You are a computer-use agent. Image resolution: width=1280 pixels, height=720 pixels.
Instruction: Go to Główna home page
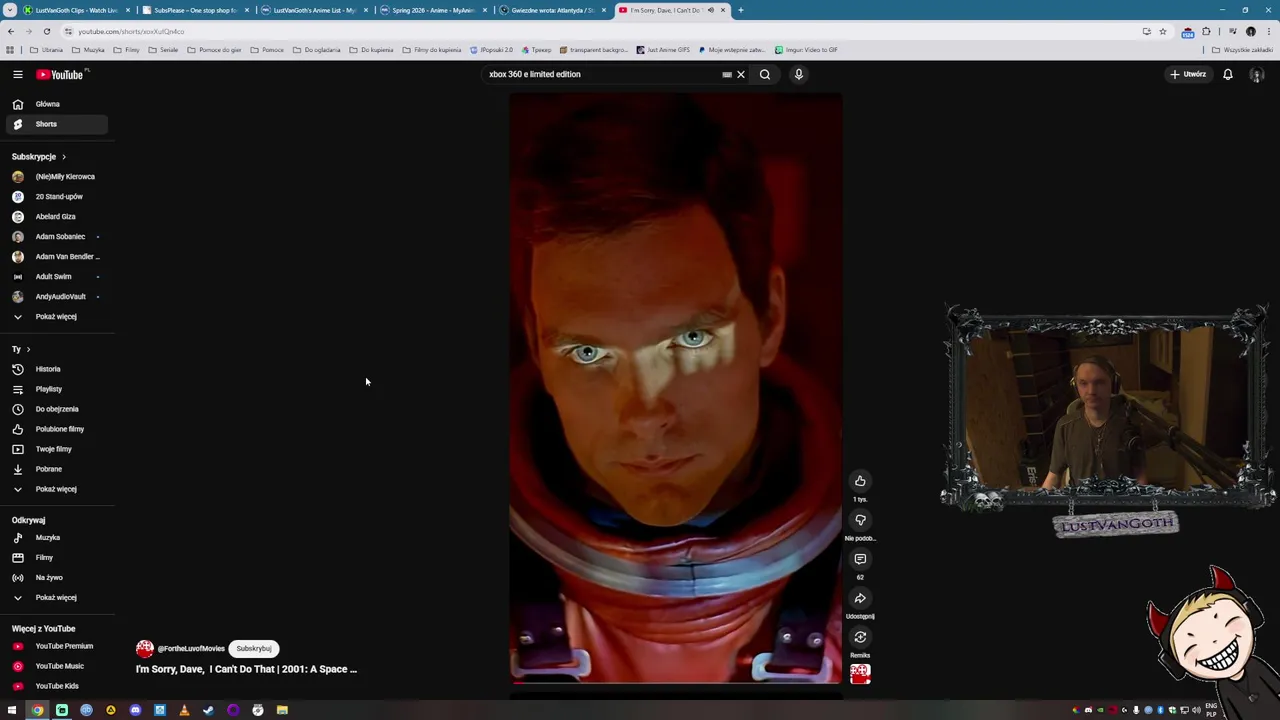point(55,104)
